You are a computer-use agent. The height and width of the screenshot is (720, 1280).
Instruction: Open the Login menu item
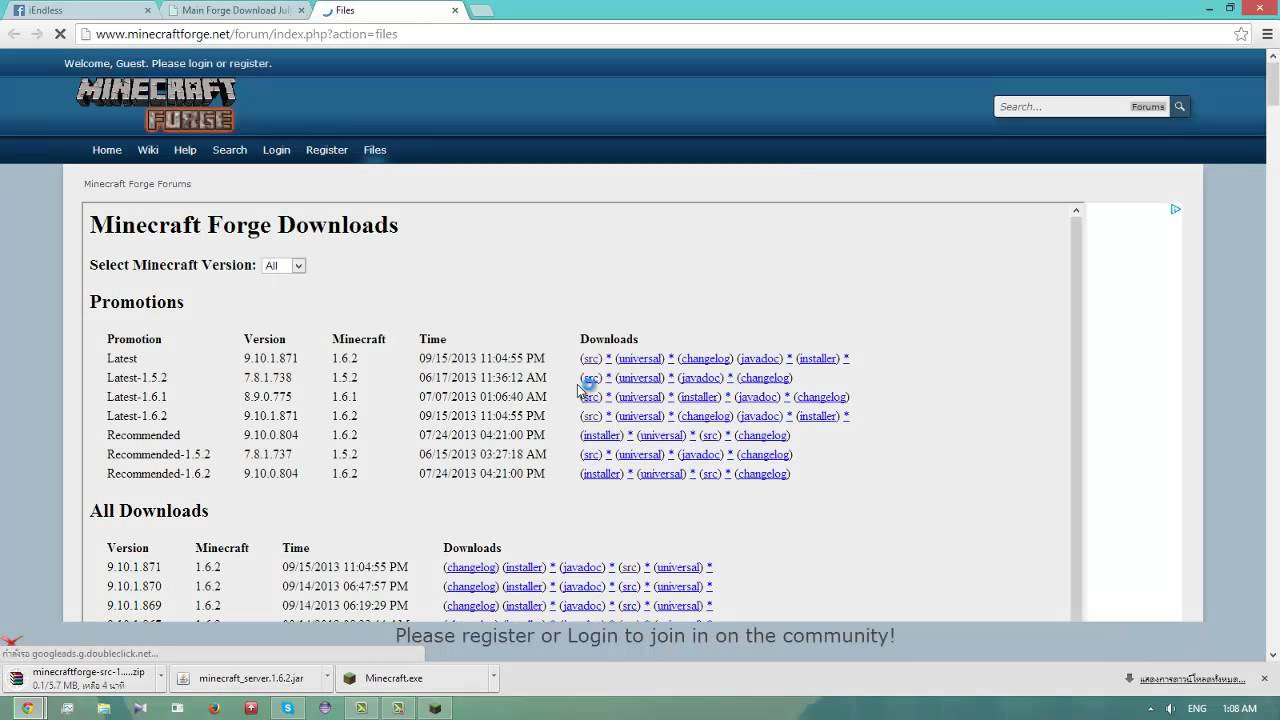coord(276,150)
